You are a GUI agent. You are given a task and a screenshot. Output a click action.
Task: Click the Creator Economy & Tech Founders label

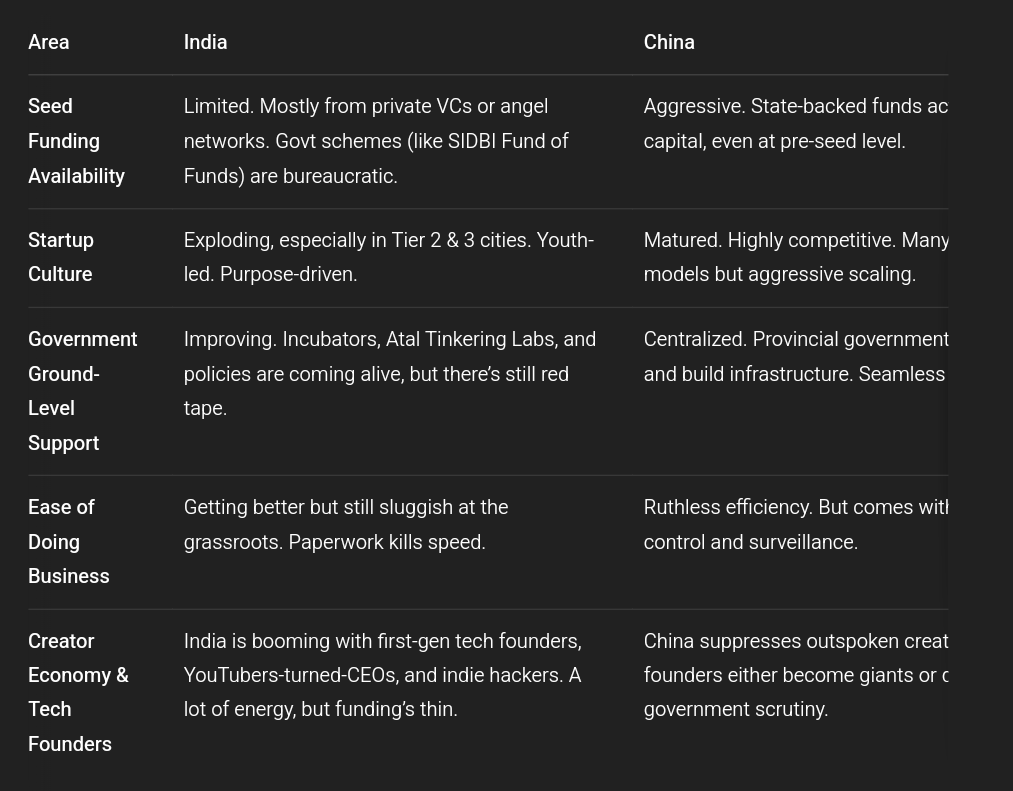pyautogui.click(x=77, y=692)
